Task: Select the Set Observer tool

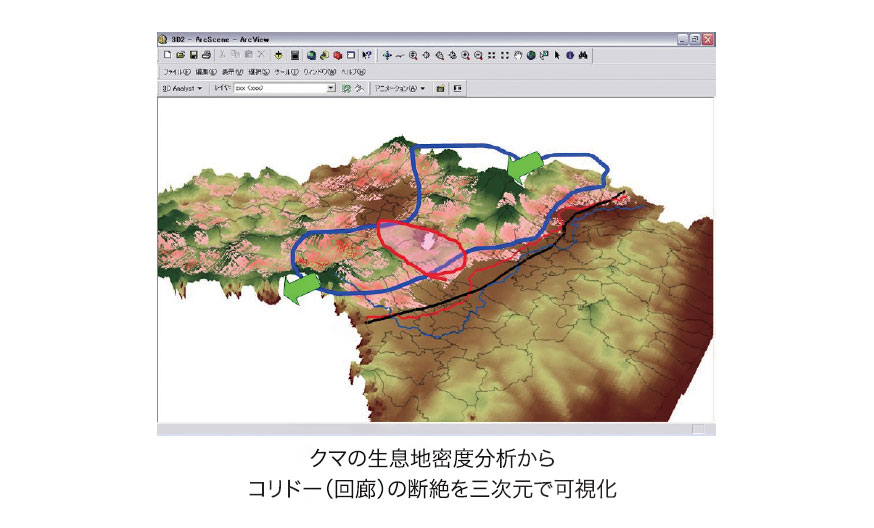Action: 452,55
